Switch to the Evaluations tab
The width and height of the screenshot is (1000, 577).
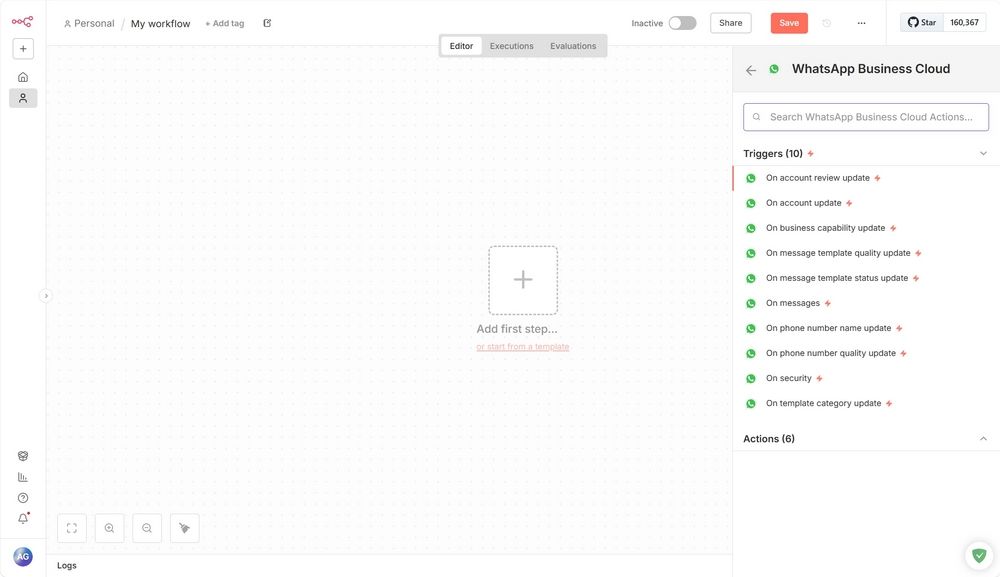point(572,44)
